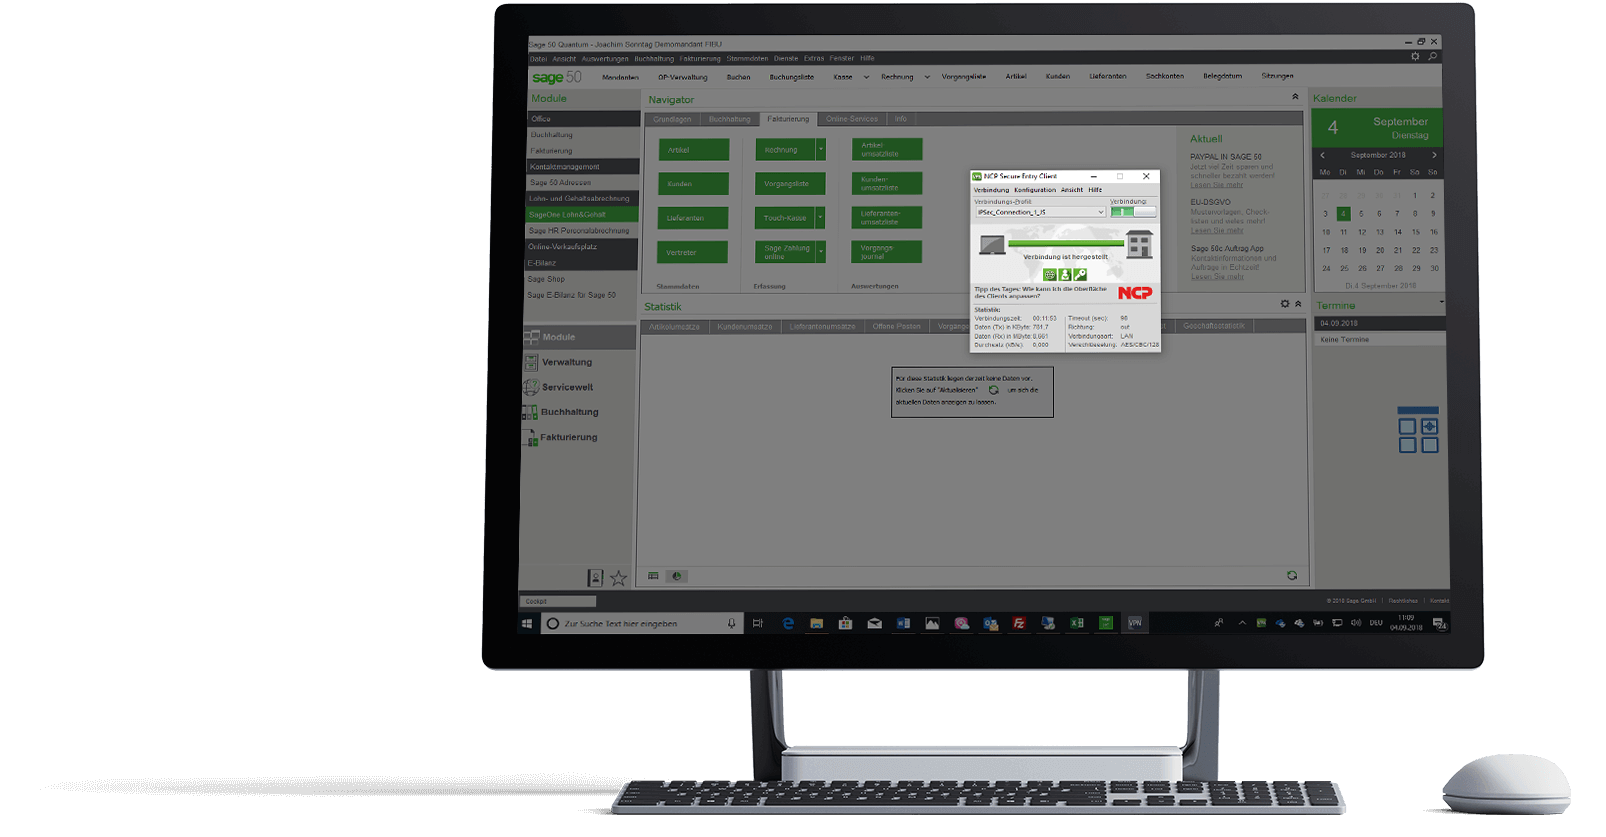
Task: Select Kundenumsätze statistics tab
Action: pos(744,326)
